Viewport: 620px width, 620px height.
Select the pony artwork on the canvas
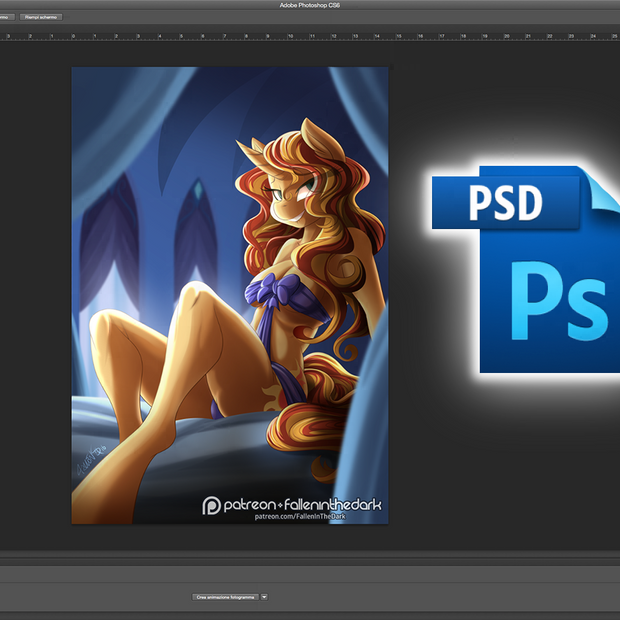click(230, 295)
